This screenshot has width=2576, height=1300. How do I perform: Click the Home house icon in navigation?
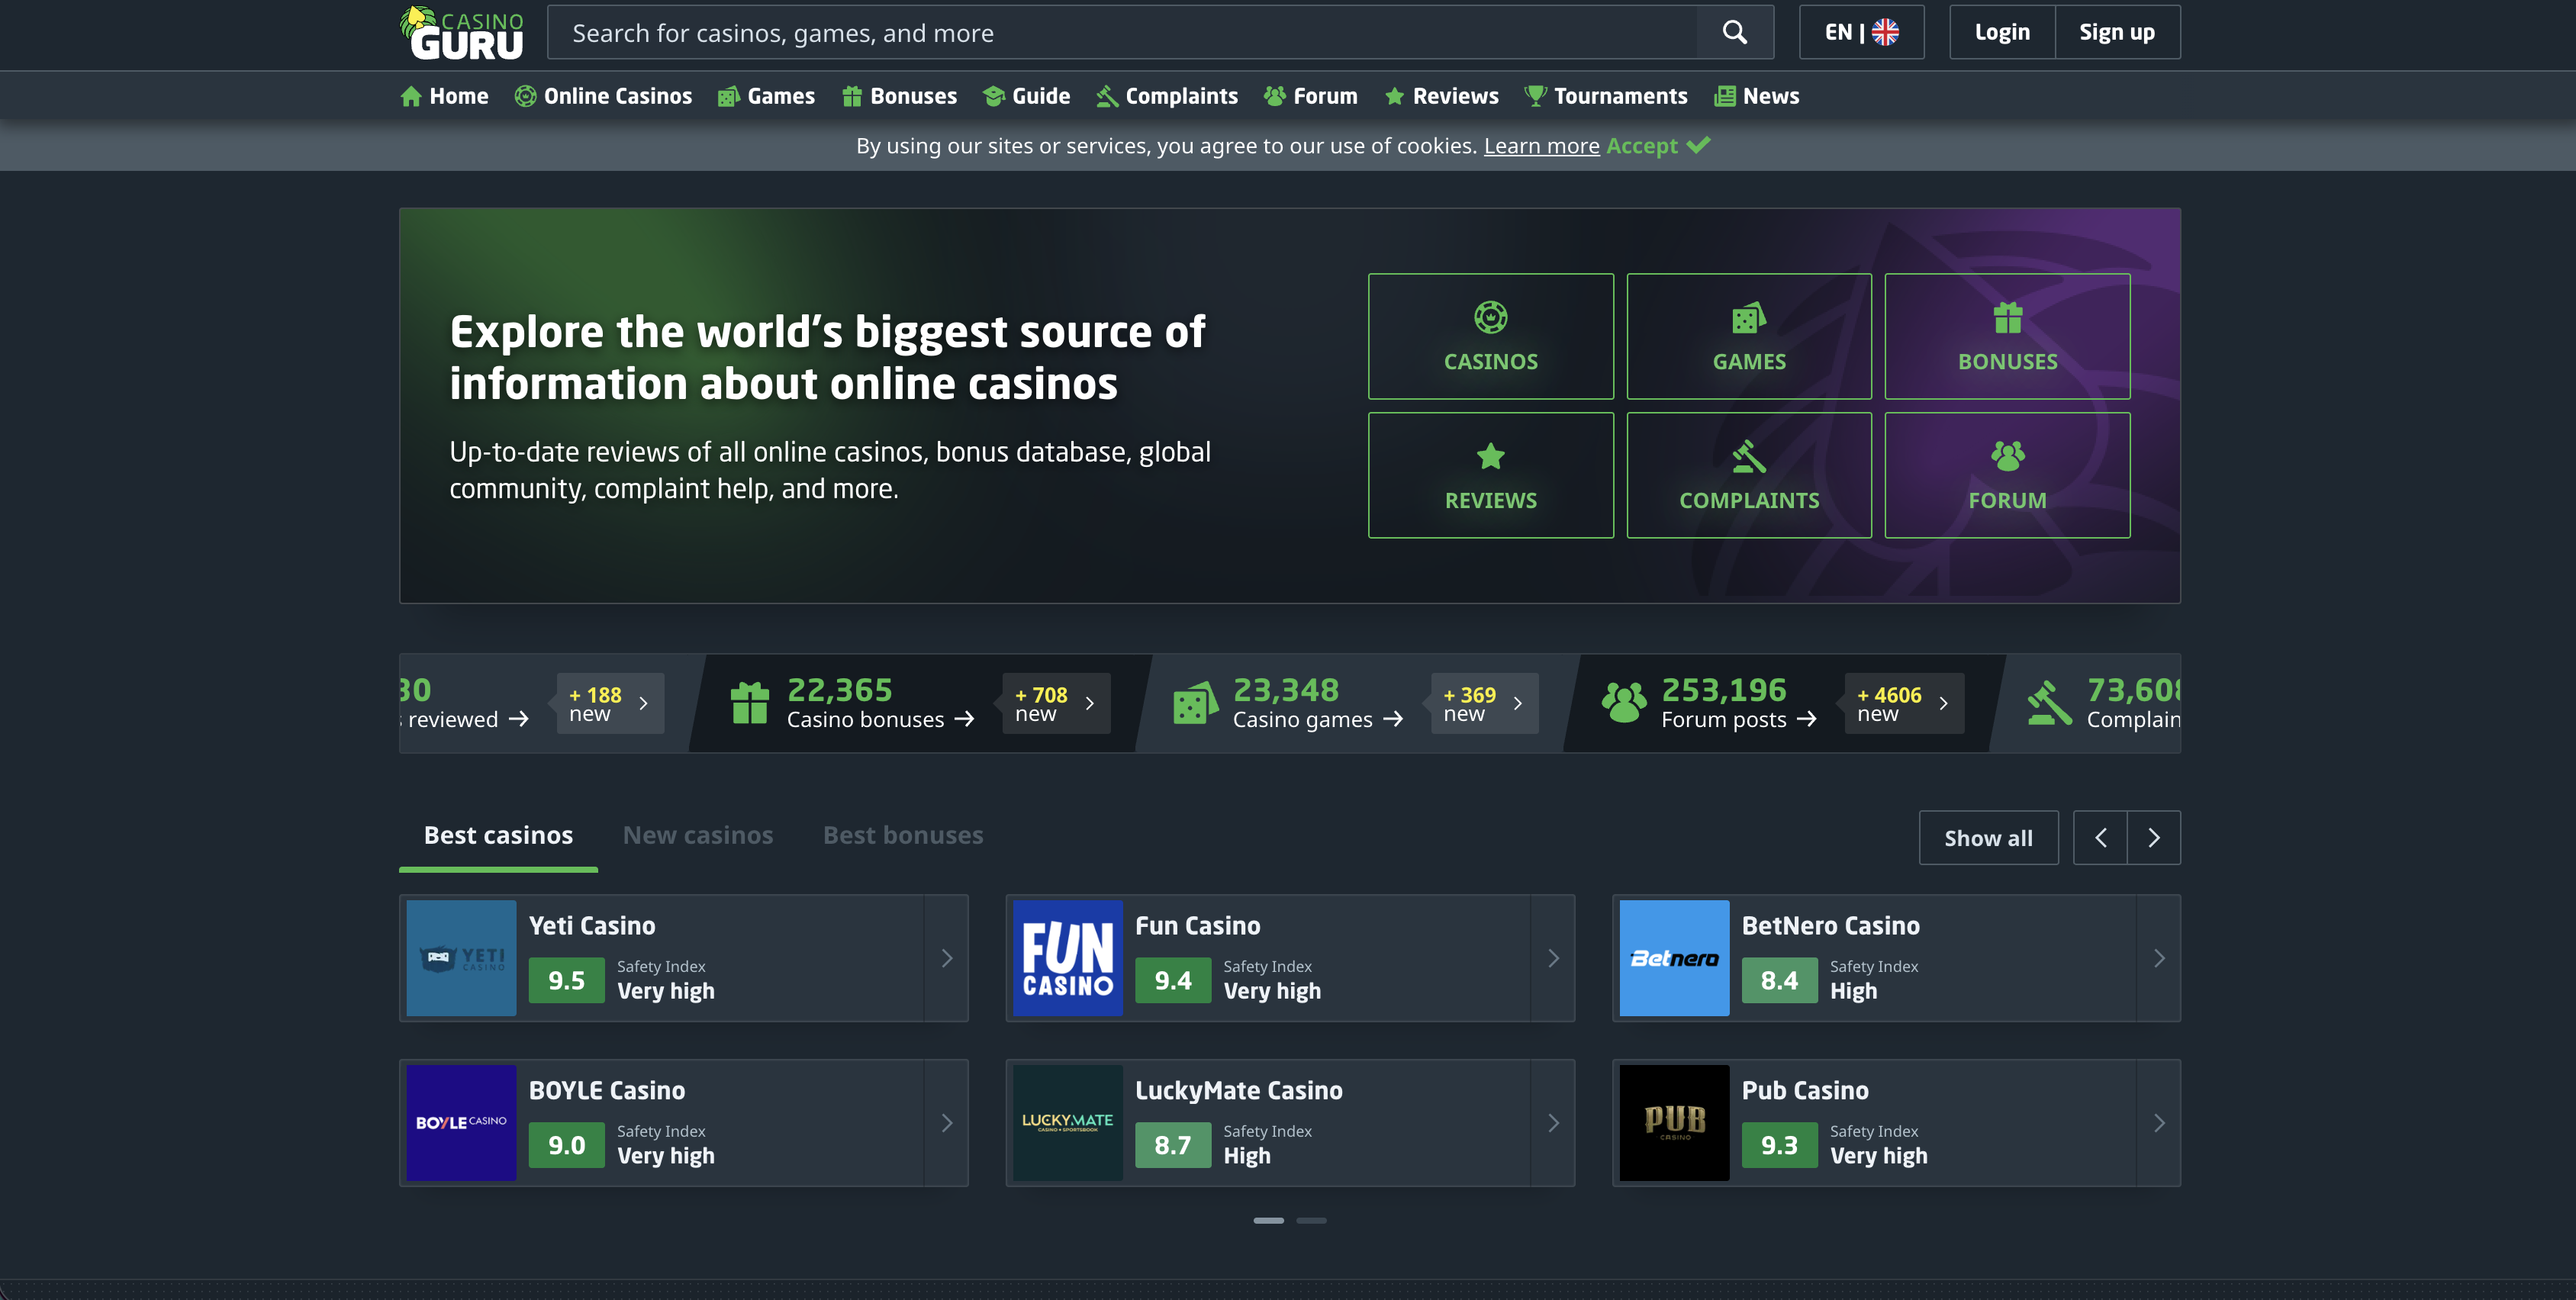click(410, 96)
